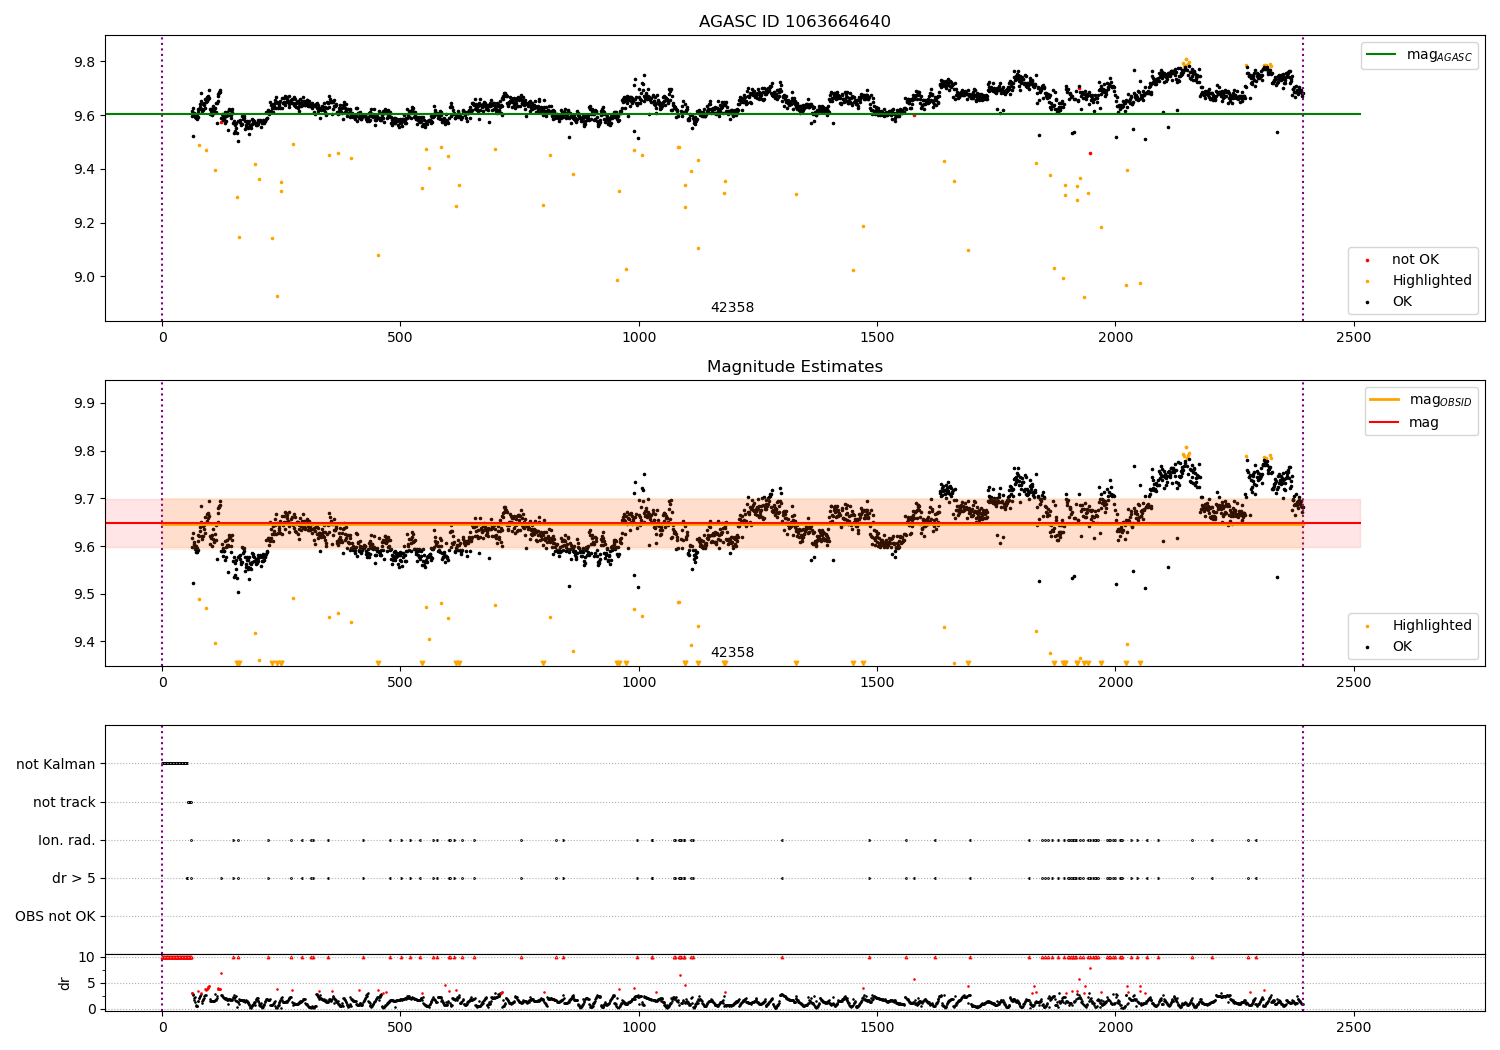Click the red dot marker beside 'not OK'

click(1367, 260)
